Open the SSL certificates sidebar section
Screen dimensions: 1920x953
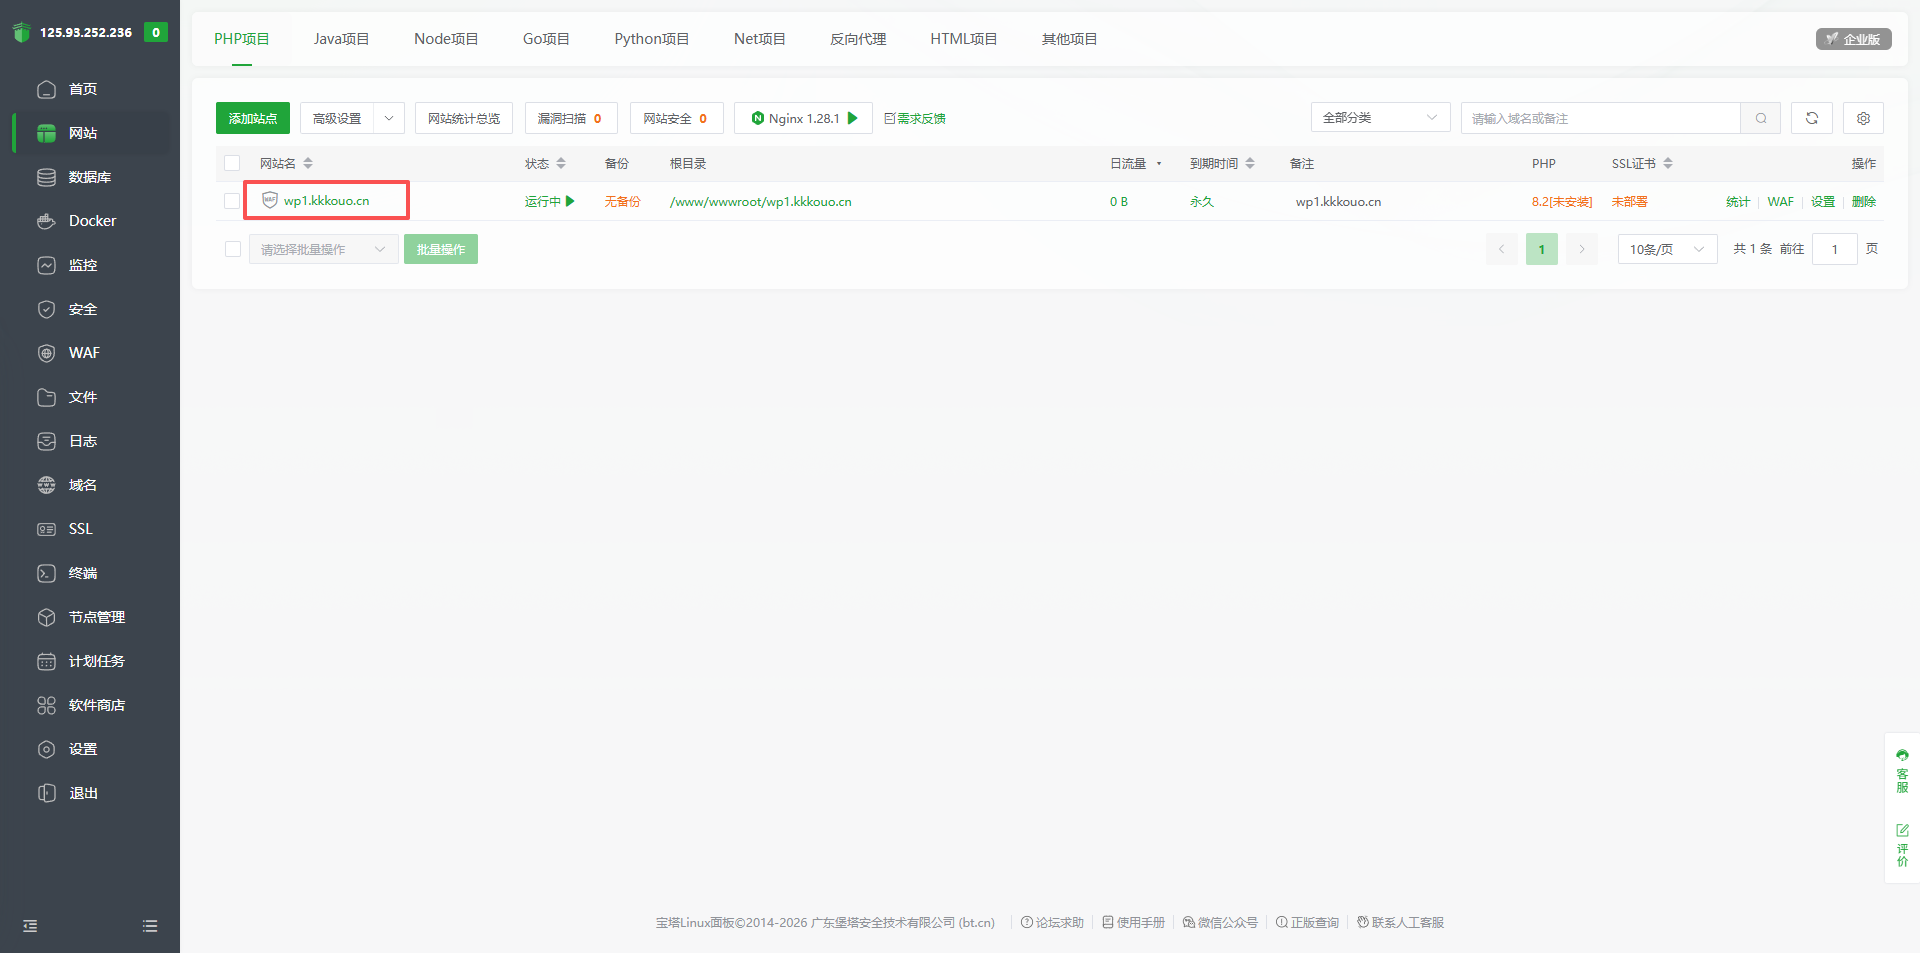coord(79,529)
